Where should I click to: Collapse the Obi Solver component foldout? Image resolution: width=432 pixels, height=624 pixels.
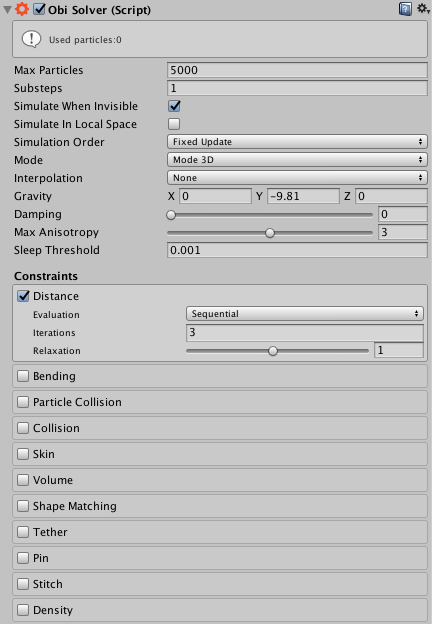[x=7, y=10]
